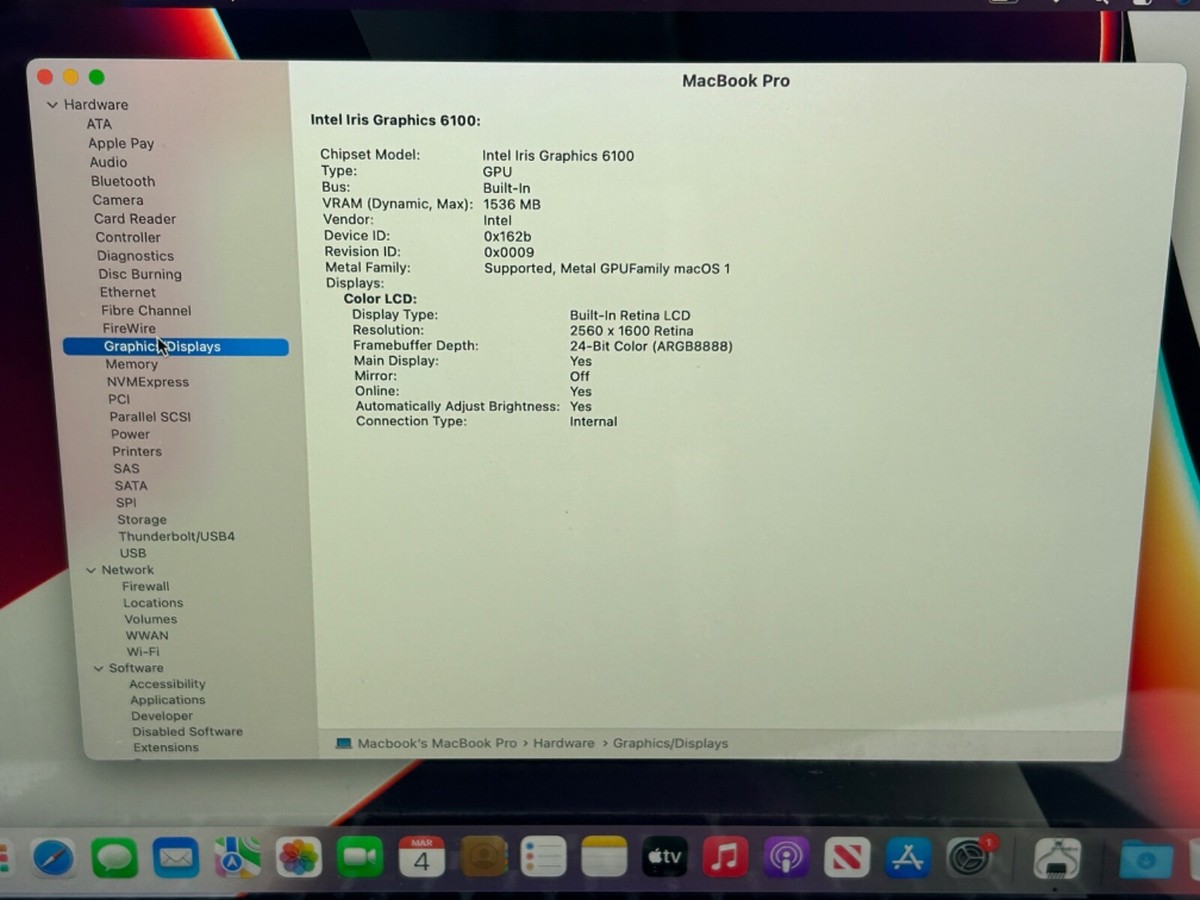1200x900 pixels.
Task: Open the Downloads folder in the Dock
Action: (1146, 860)
